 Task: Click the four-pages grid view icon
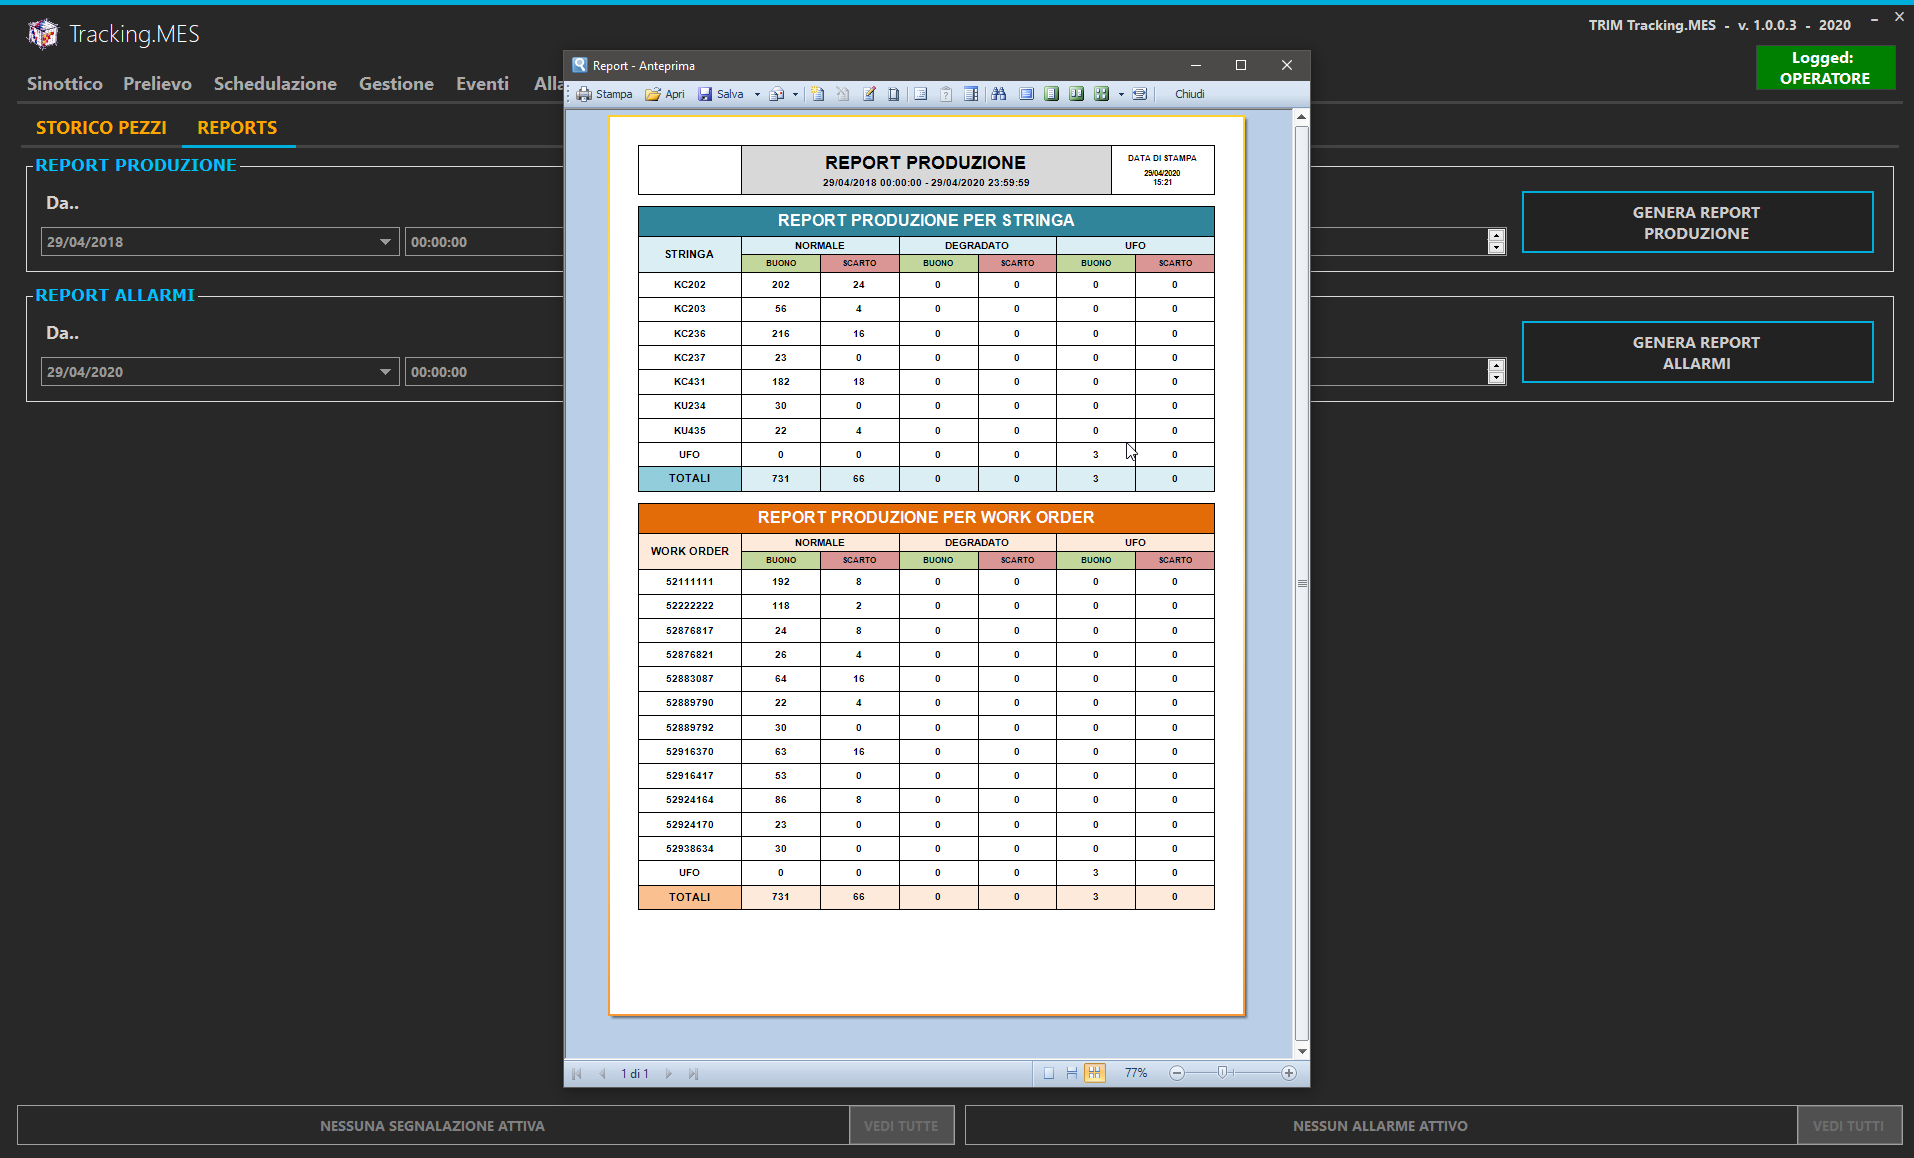(1102, 94)
